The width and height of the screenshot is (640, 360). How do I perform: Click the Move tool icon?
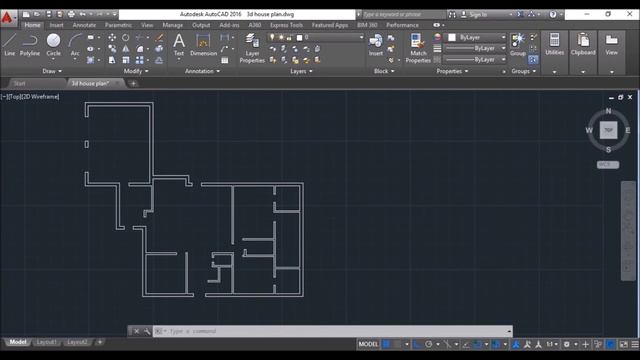point(112,38)
